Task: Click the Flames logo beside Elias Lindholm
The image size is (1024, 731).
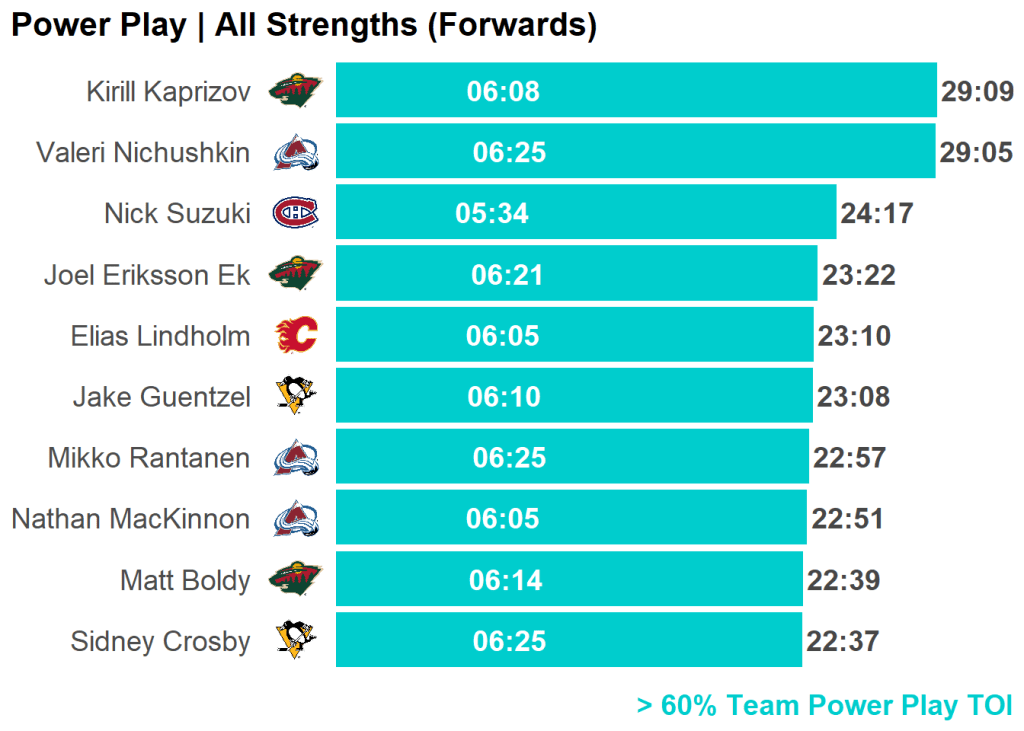Action: (x=296, y=336)
